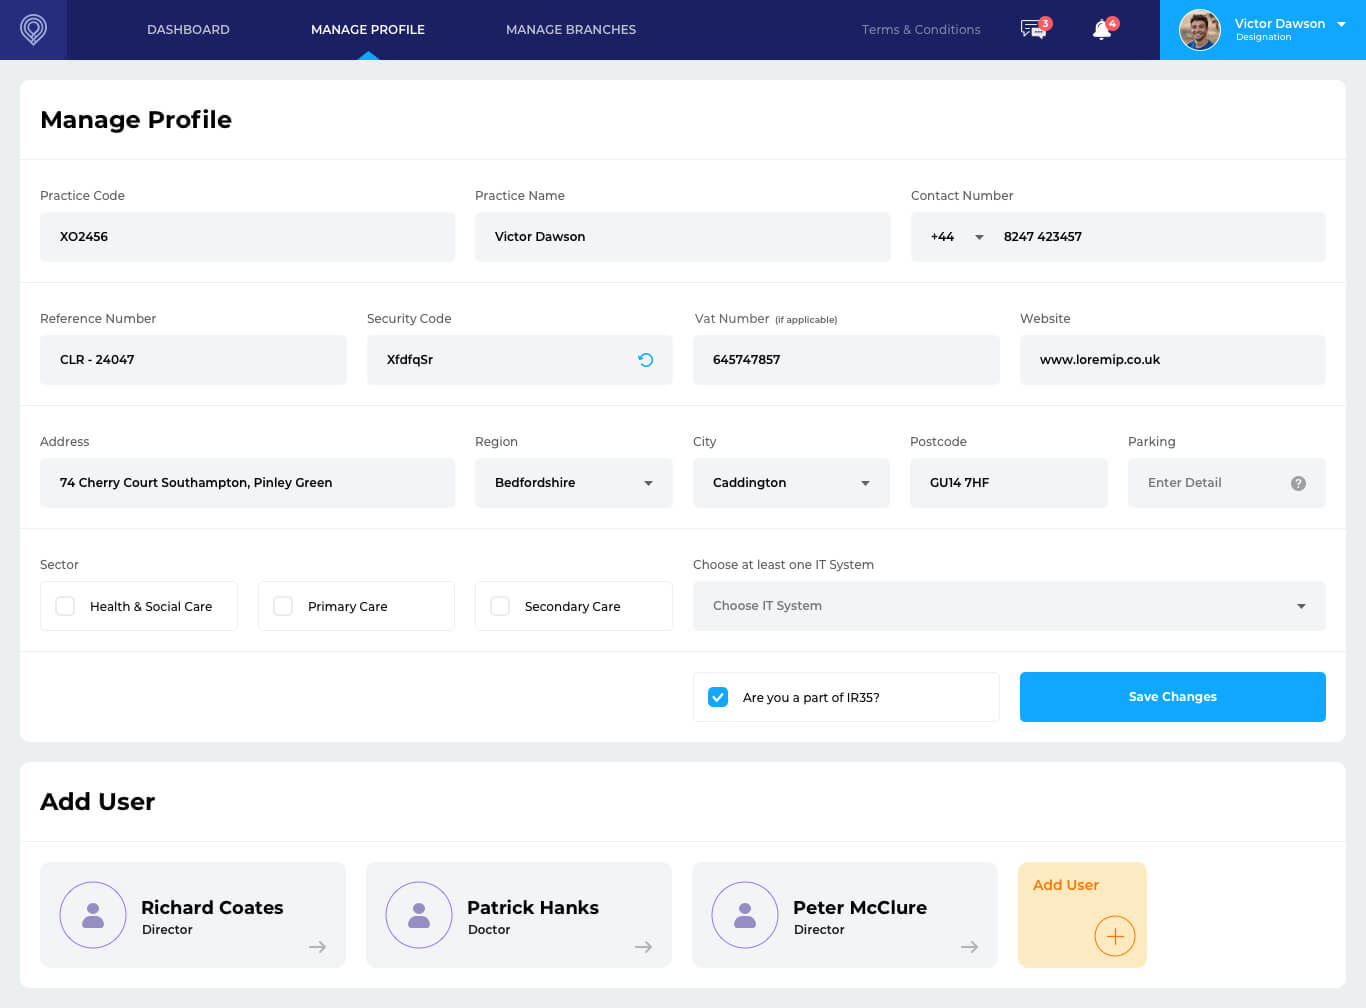Check the Primary Care checkbox
1366x1008 pixels.
(x=283, y=606)
